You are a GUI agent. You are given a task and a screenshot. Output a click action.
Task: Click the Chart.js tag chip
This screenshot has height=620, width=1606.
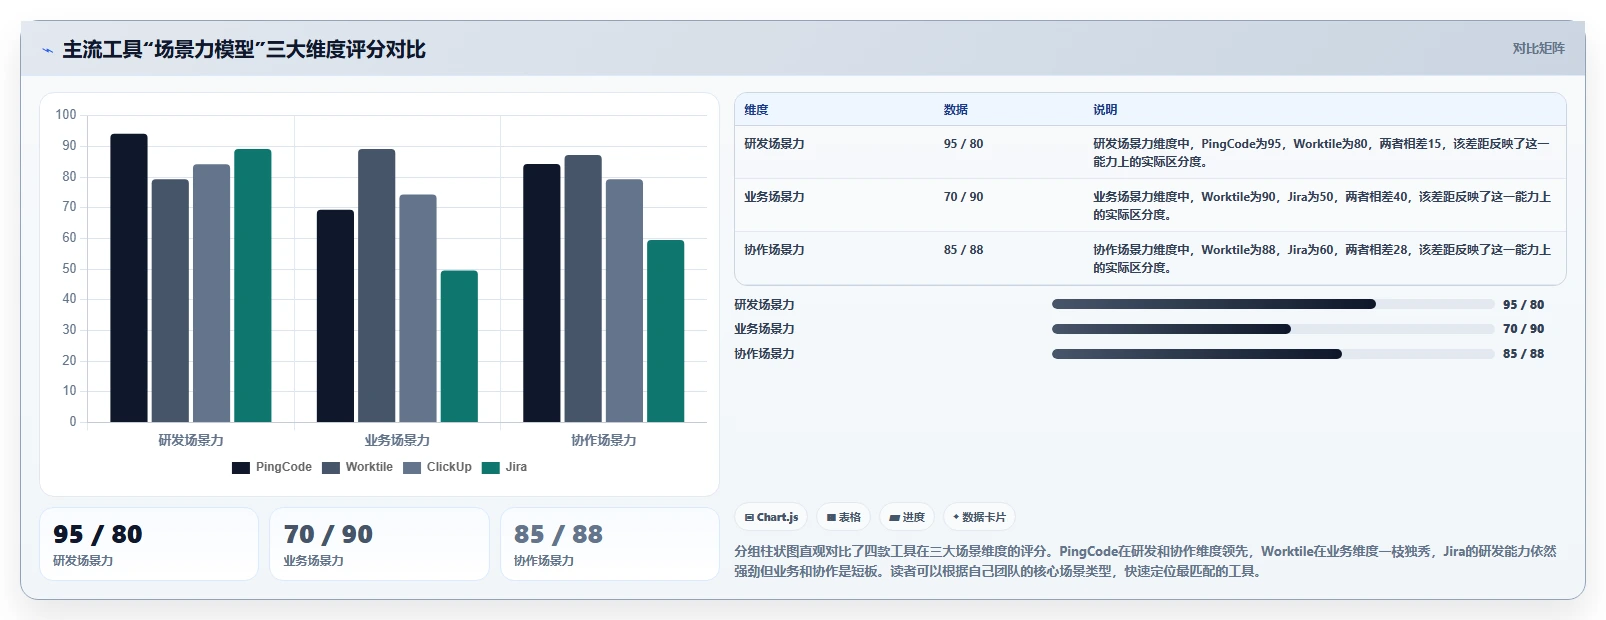pos(771,517)
